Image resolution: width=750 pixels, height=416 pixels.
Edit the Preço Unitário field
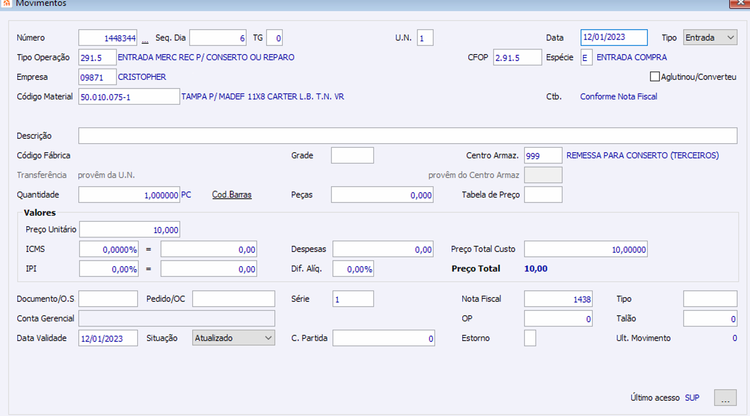(x=130, y=230)
